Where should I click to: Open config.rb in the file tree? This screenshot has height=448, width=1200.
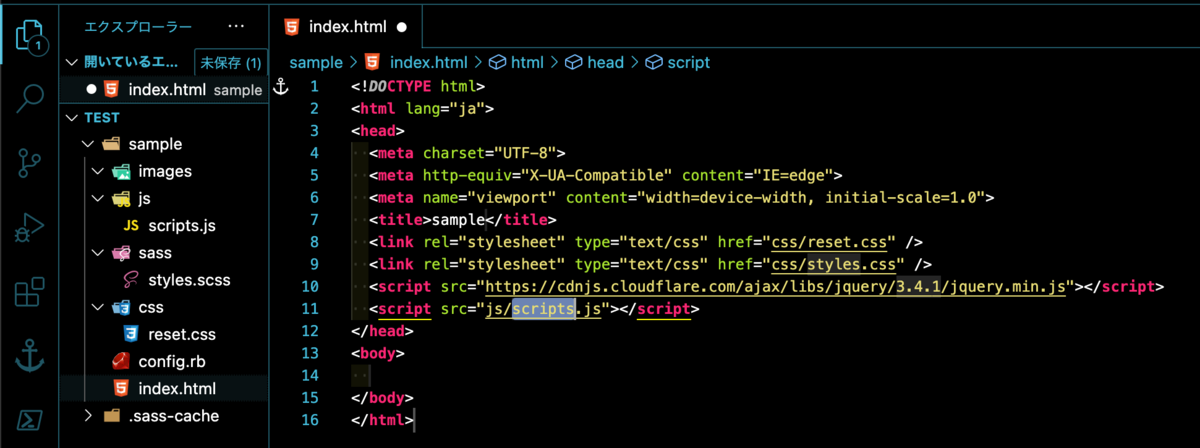click(171, 361)
